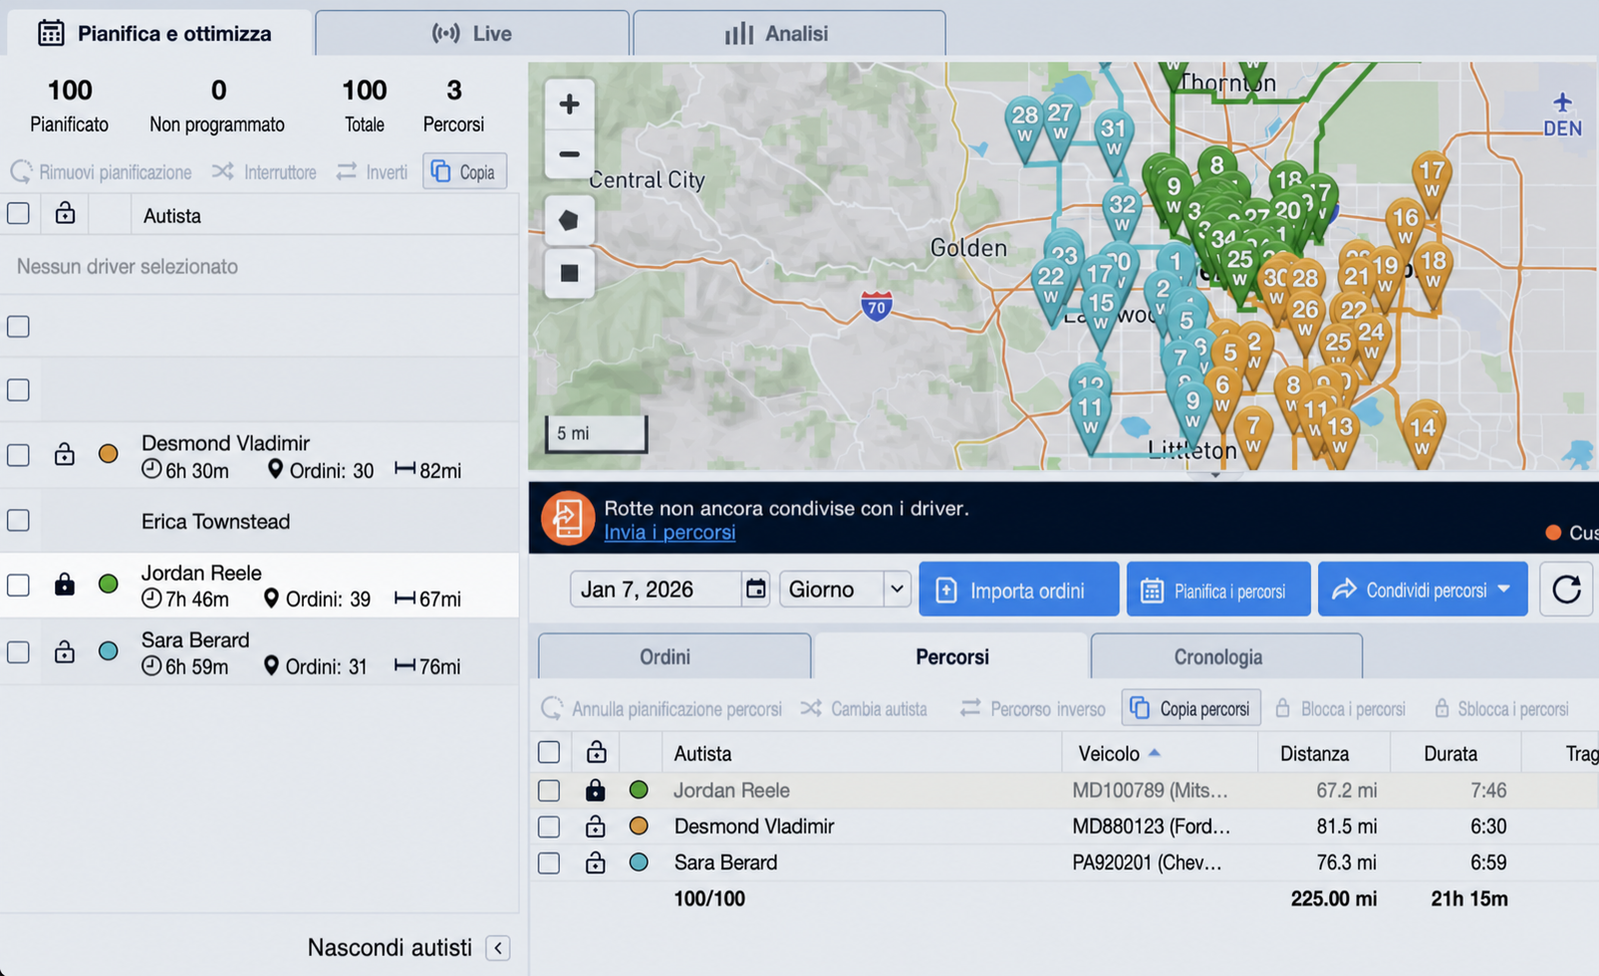The image size is (1599, 976).
Task: Check the Jordan Reele checkbox in driver list
Action: click(x=18, y=585)
